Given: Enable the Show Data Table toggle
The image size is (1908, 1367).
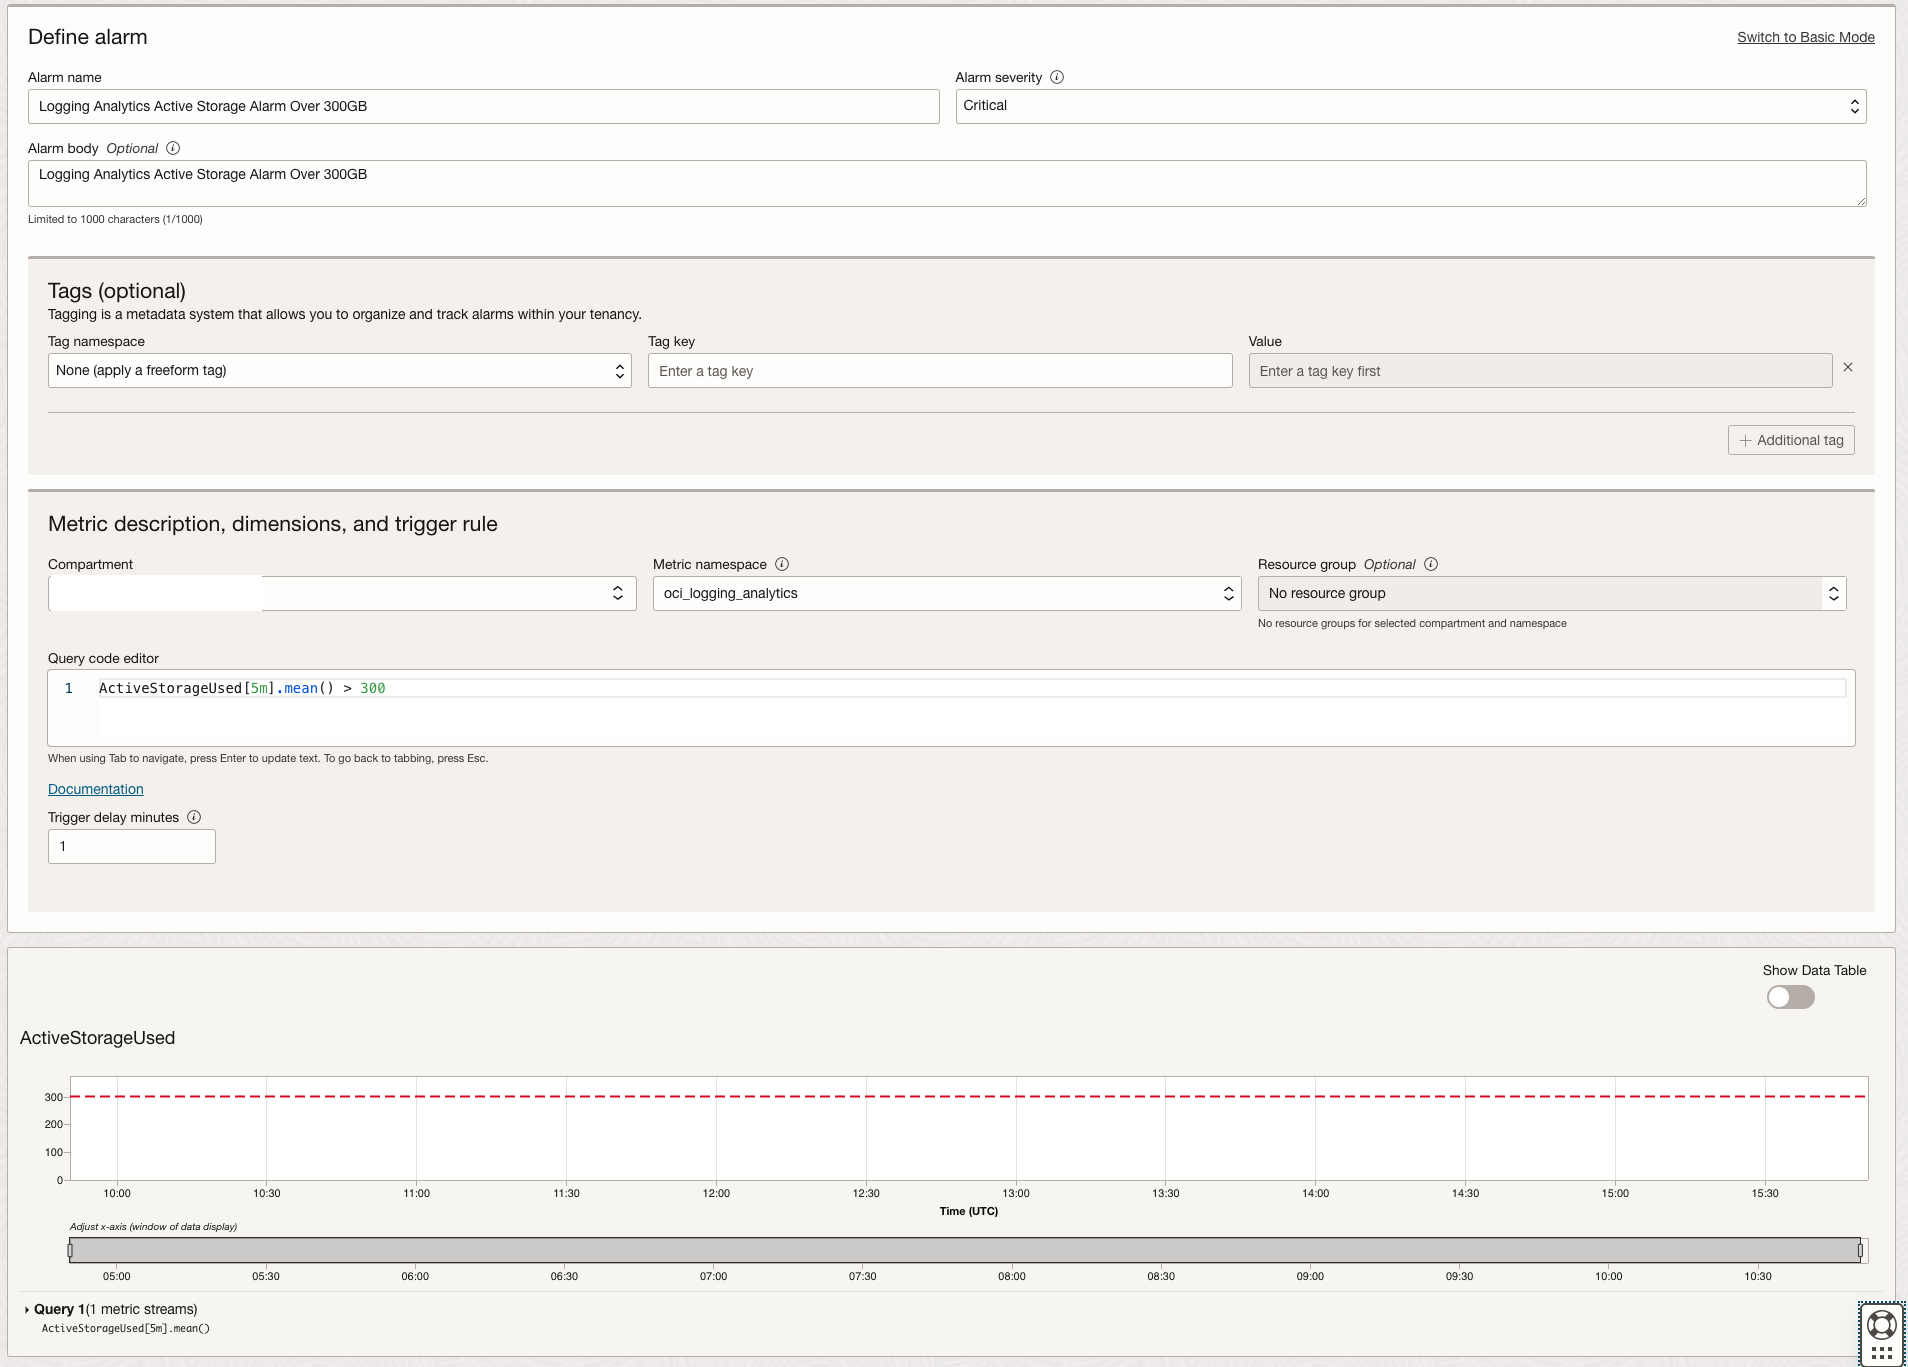Looking at the screenshot, I should pos(1789,997).
